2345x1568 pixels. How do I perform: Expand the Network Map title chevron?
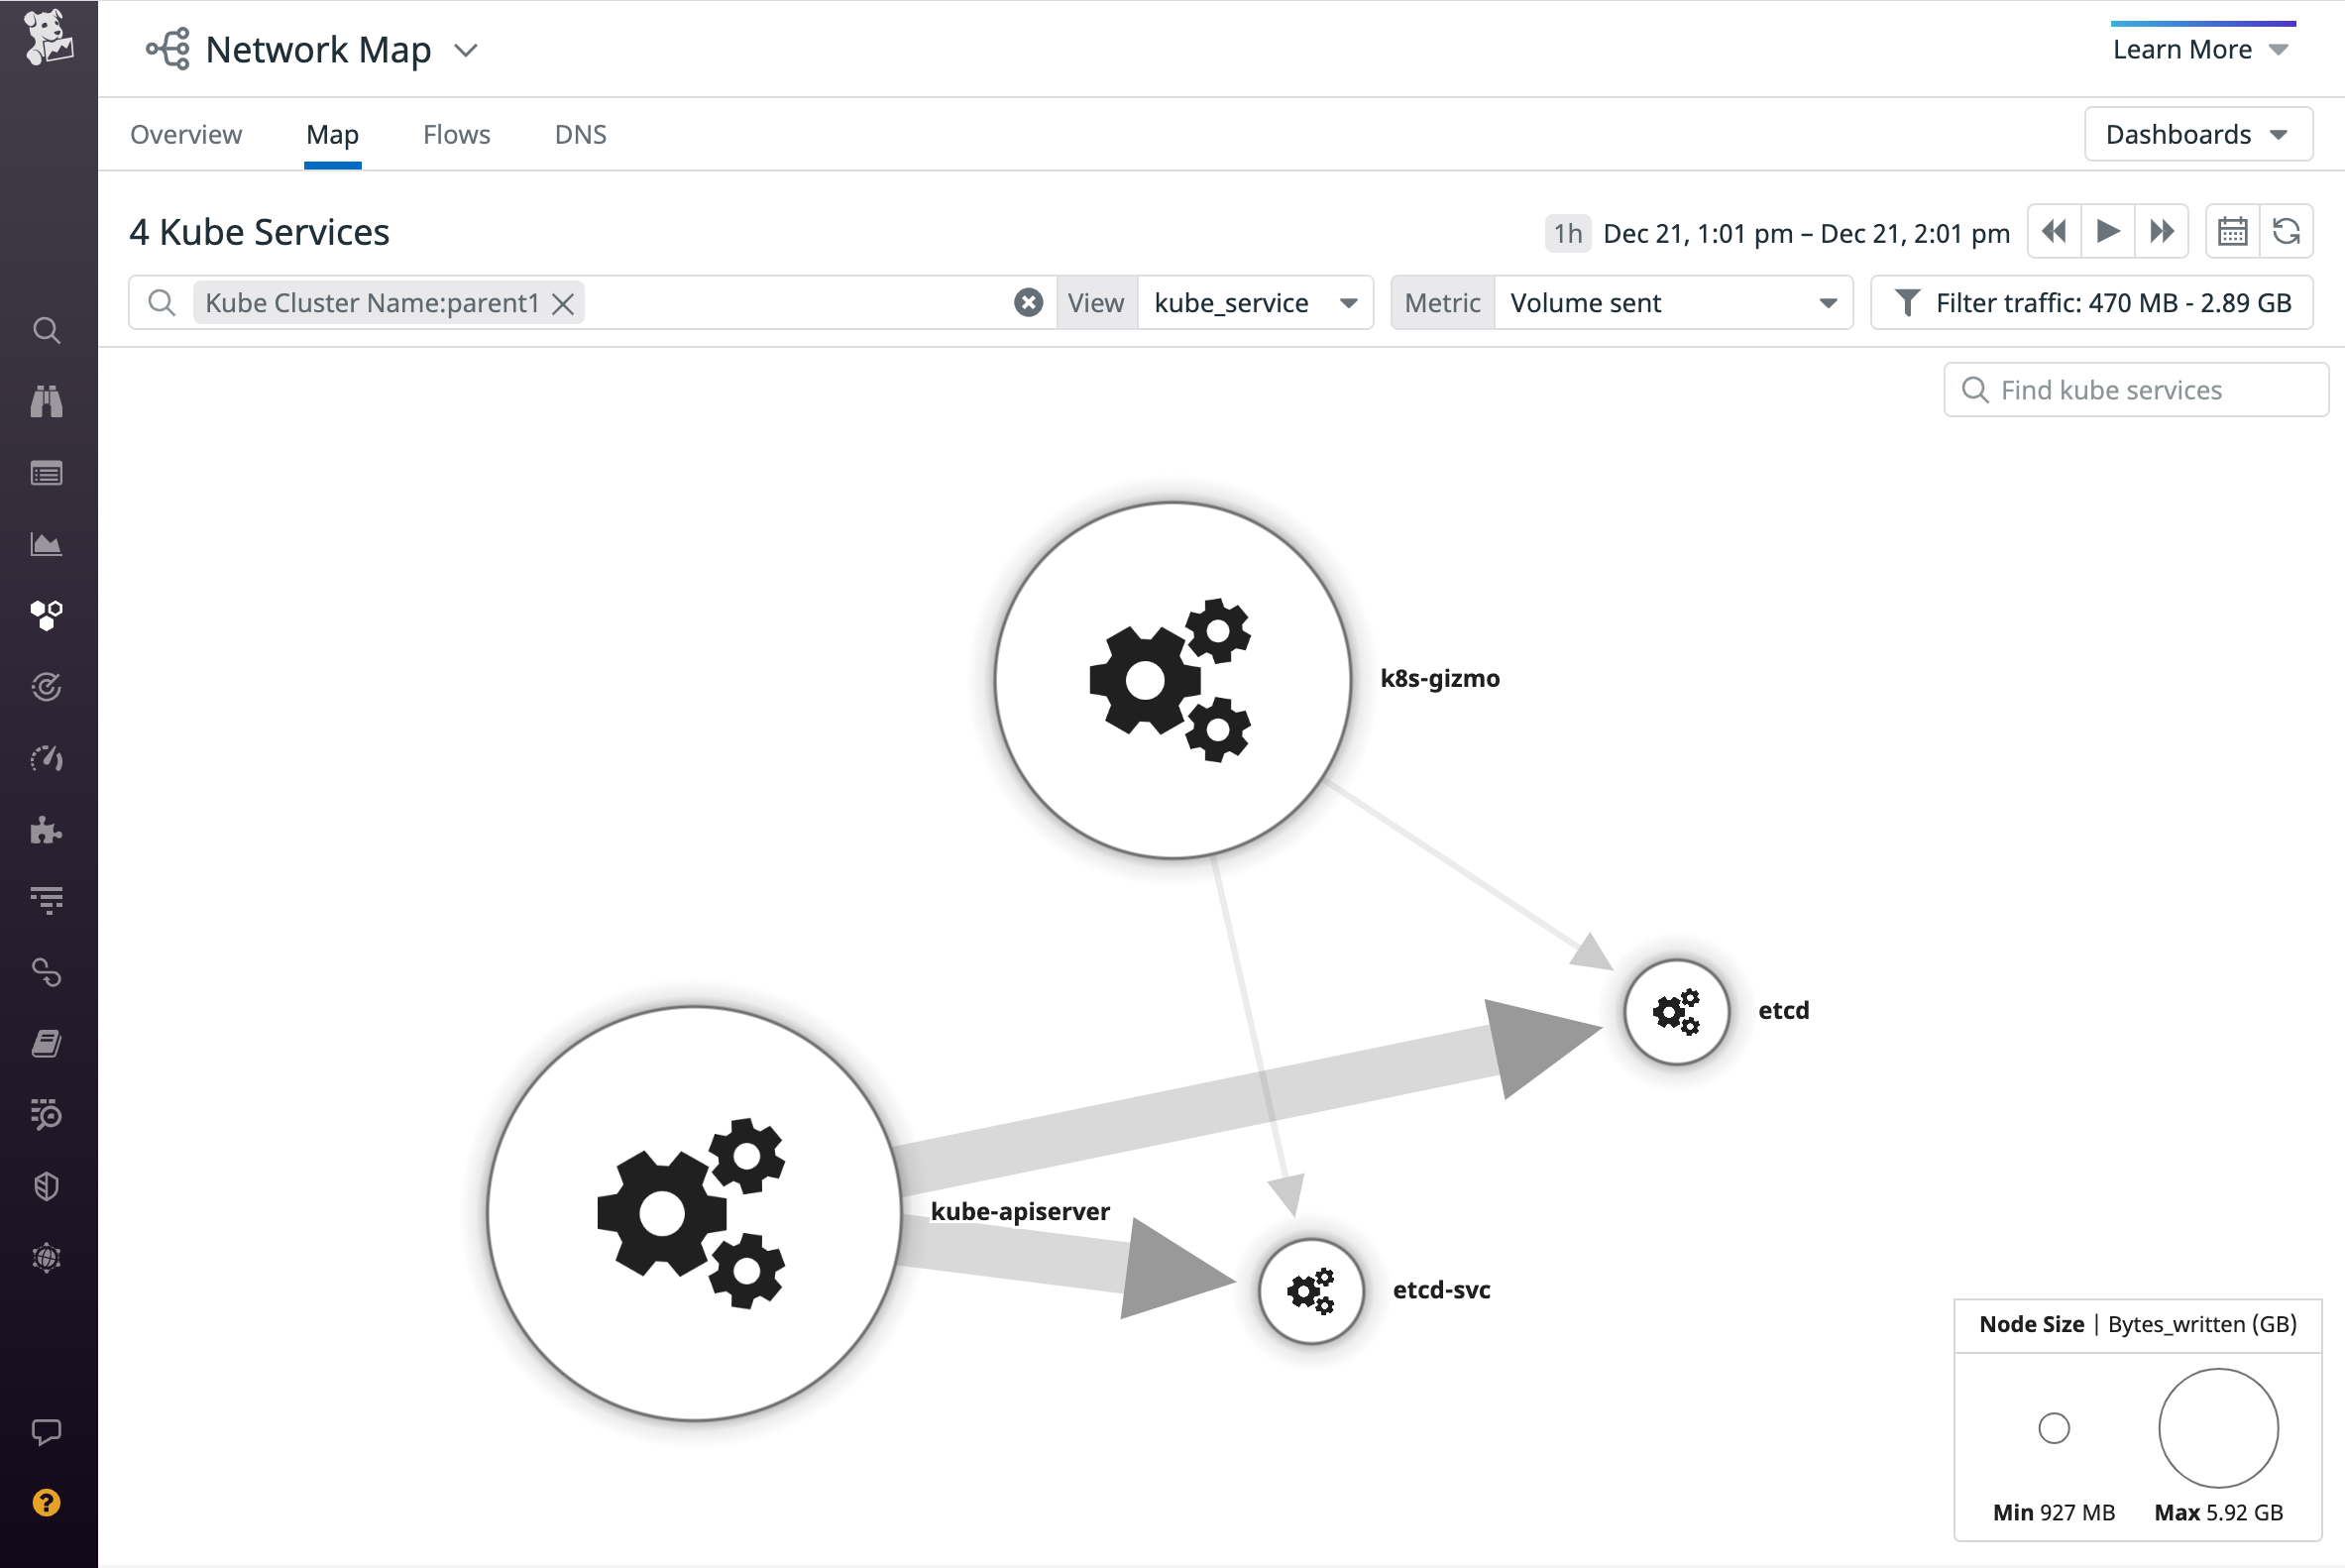466,50
